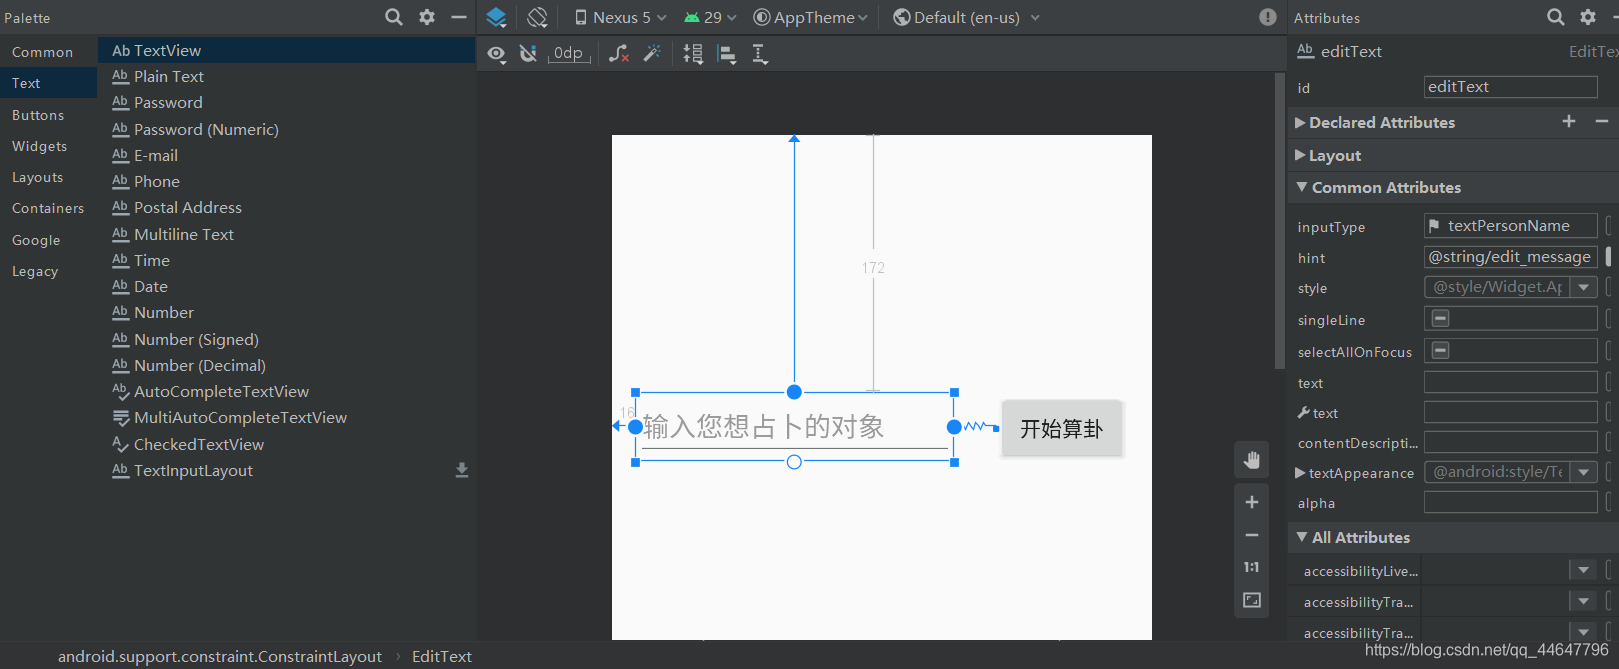Image resolution: width=1619 pixels, height=669 pixels.
Task: Open align options icon
Action: (x=728, y=54)
